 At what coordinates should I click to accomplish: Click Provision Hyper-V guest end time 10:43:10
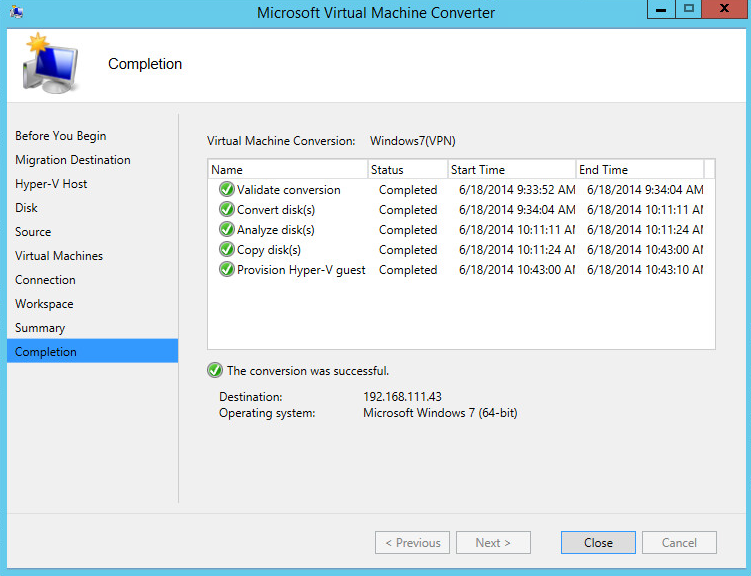[645, 270]
